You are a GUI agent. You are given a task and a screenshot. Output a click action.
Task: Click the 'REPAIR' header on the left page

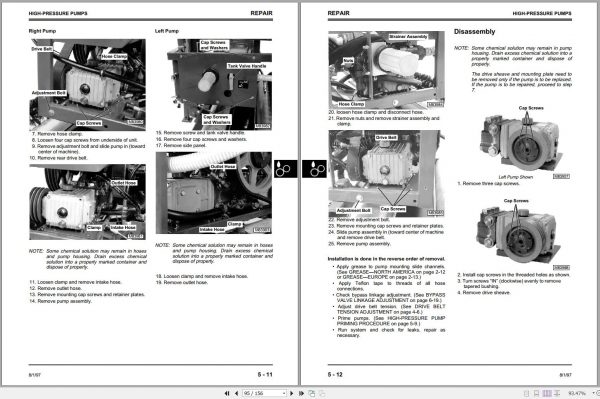tap(261, 13)
